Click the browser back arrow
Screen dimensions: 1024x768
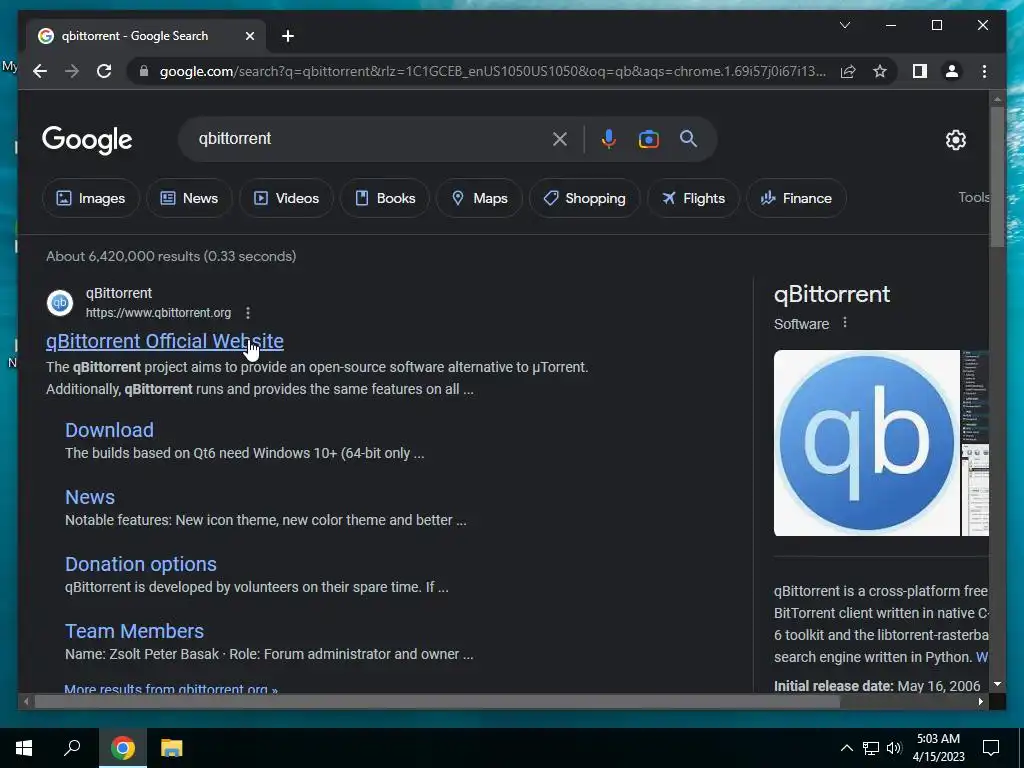pos(40,71)
